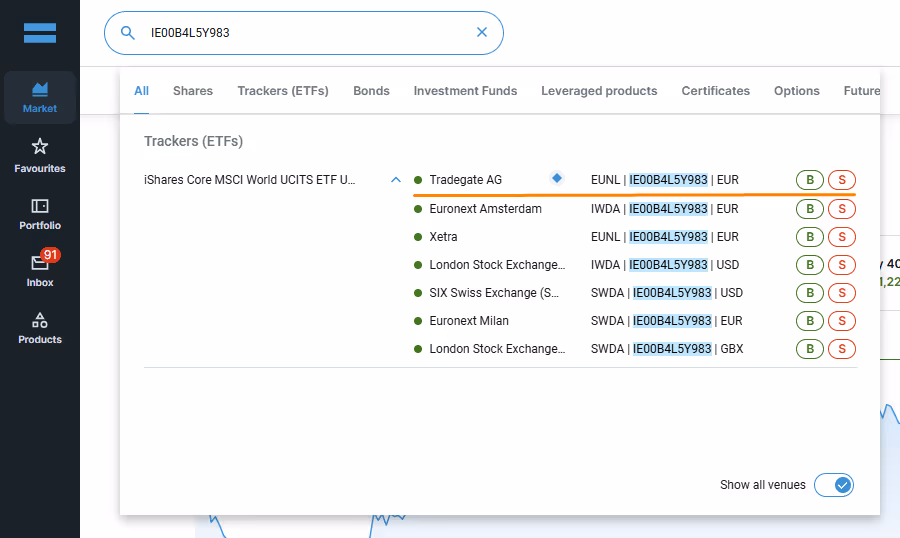This screenshot has height=538, width=900.
Task: Click Buy button for IWDA USD London listing
Action: (x=810, y=265)
